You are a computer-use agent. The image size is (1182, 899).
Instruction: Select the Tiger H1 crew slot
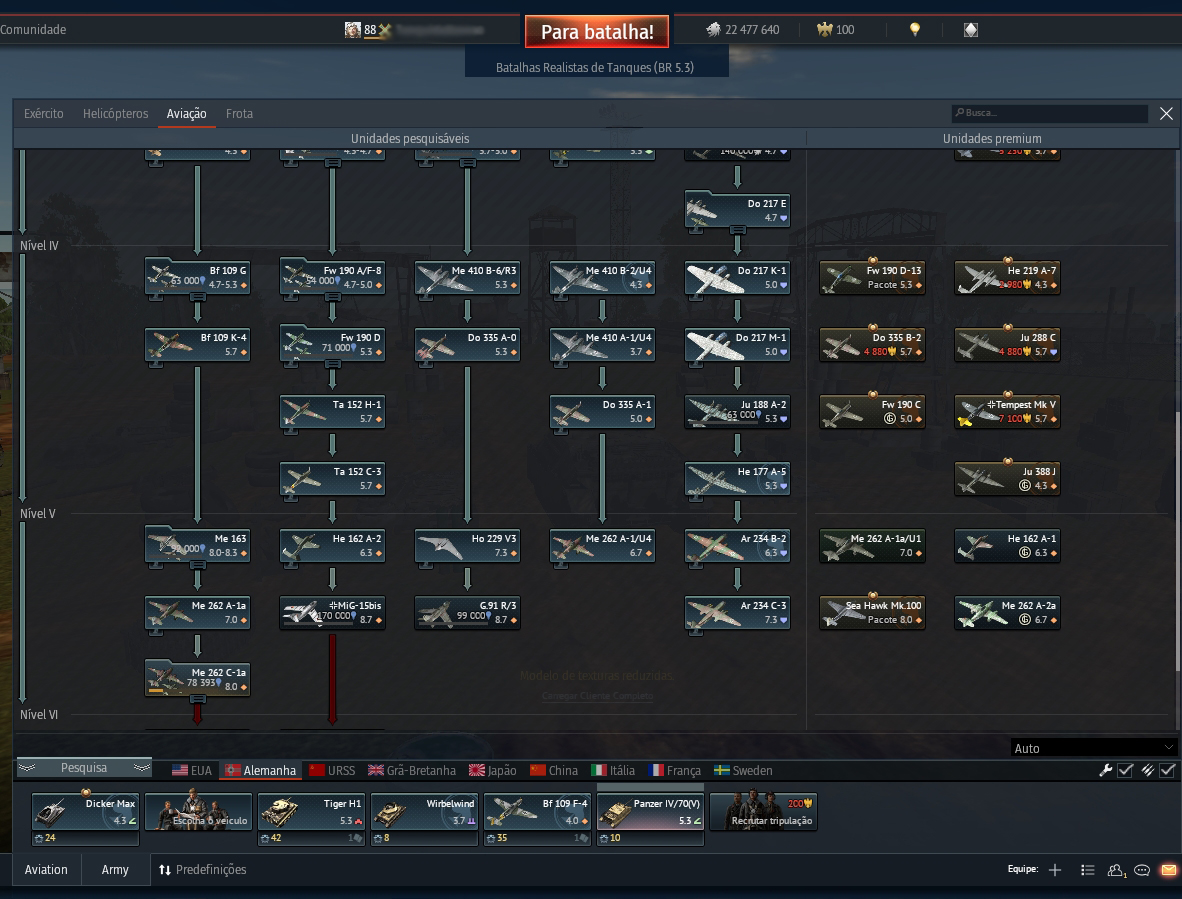tap(311, 819)
